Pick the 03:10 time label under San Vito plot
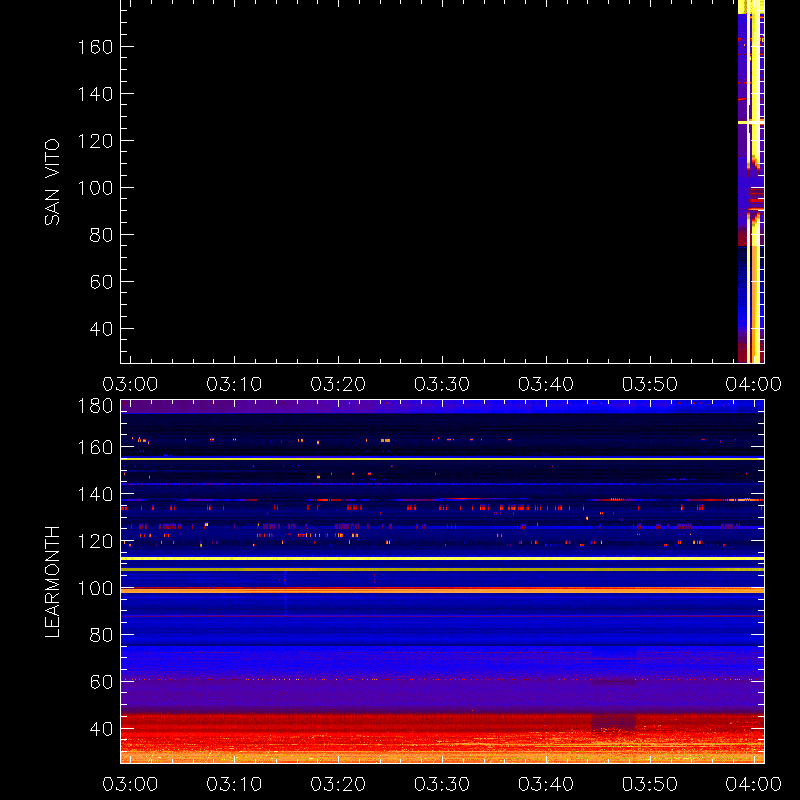Viewport: 800px width, 800px height. click(x=234, y=384)
